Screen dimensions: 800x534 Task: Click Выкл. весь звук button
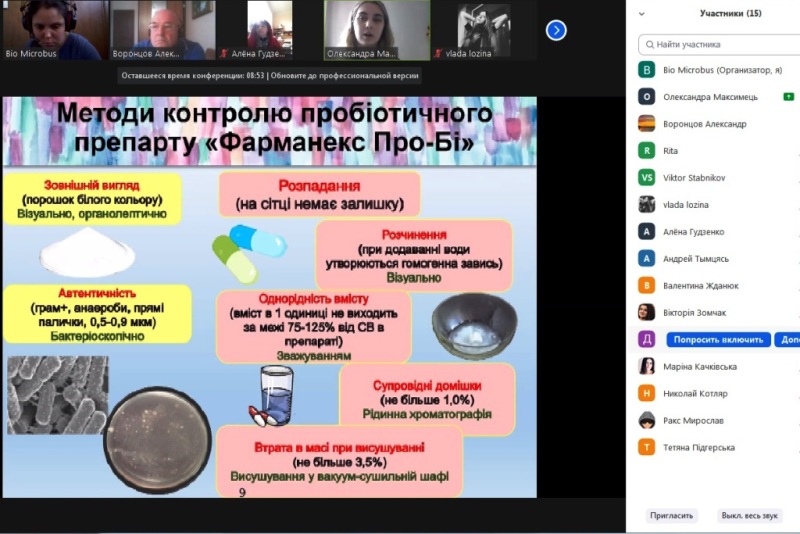tap(749, 516)
